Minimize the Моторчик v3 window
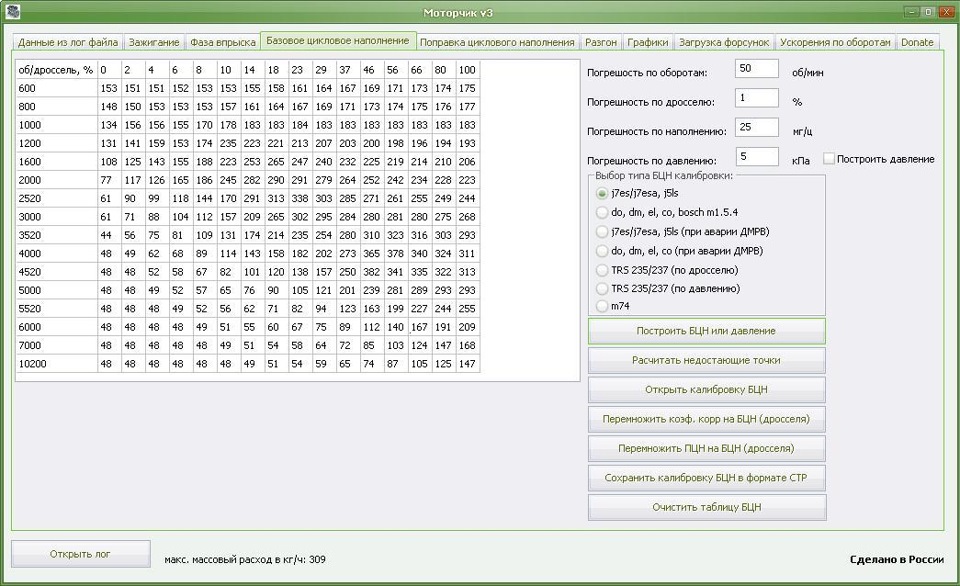This screenshot has height=586, width=960. point(912,12)
